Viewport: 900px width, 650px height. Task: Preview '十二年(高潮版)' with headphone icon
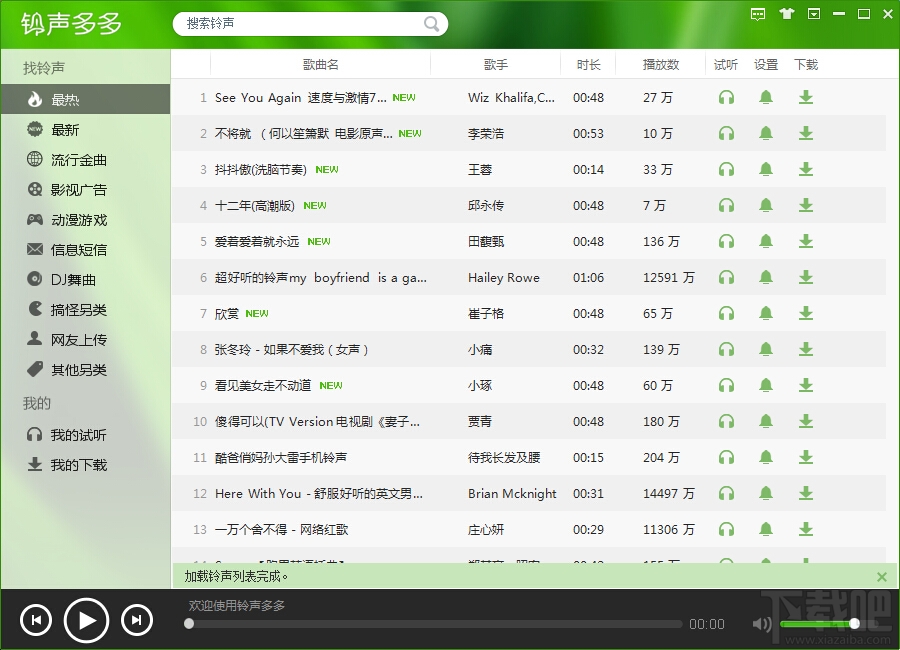tap(726, 206)
